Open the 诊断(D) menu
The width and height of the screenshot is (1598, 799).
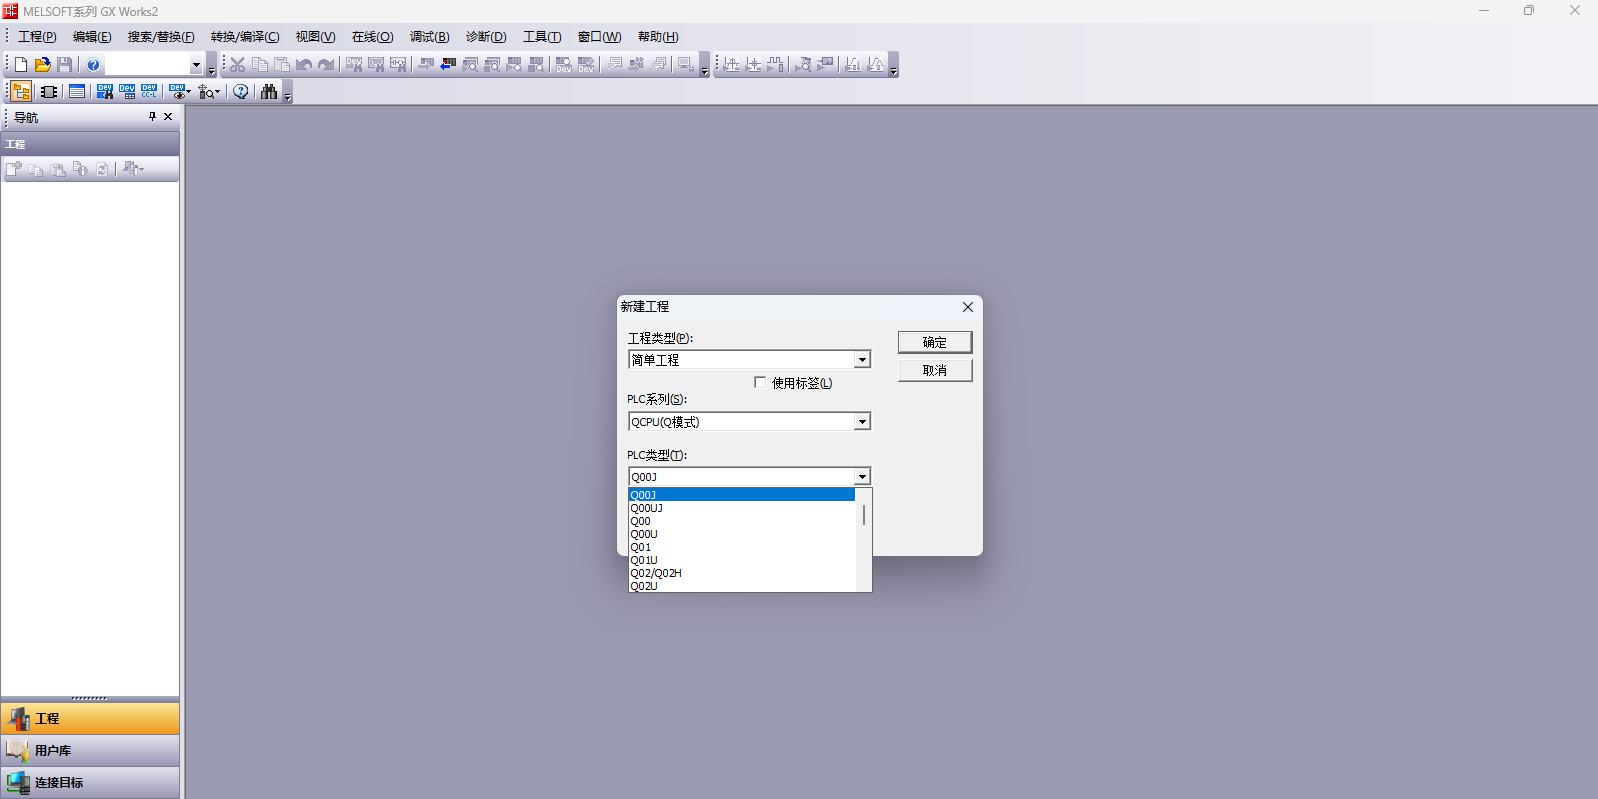pyautogui.click(x=486, y=37)
